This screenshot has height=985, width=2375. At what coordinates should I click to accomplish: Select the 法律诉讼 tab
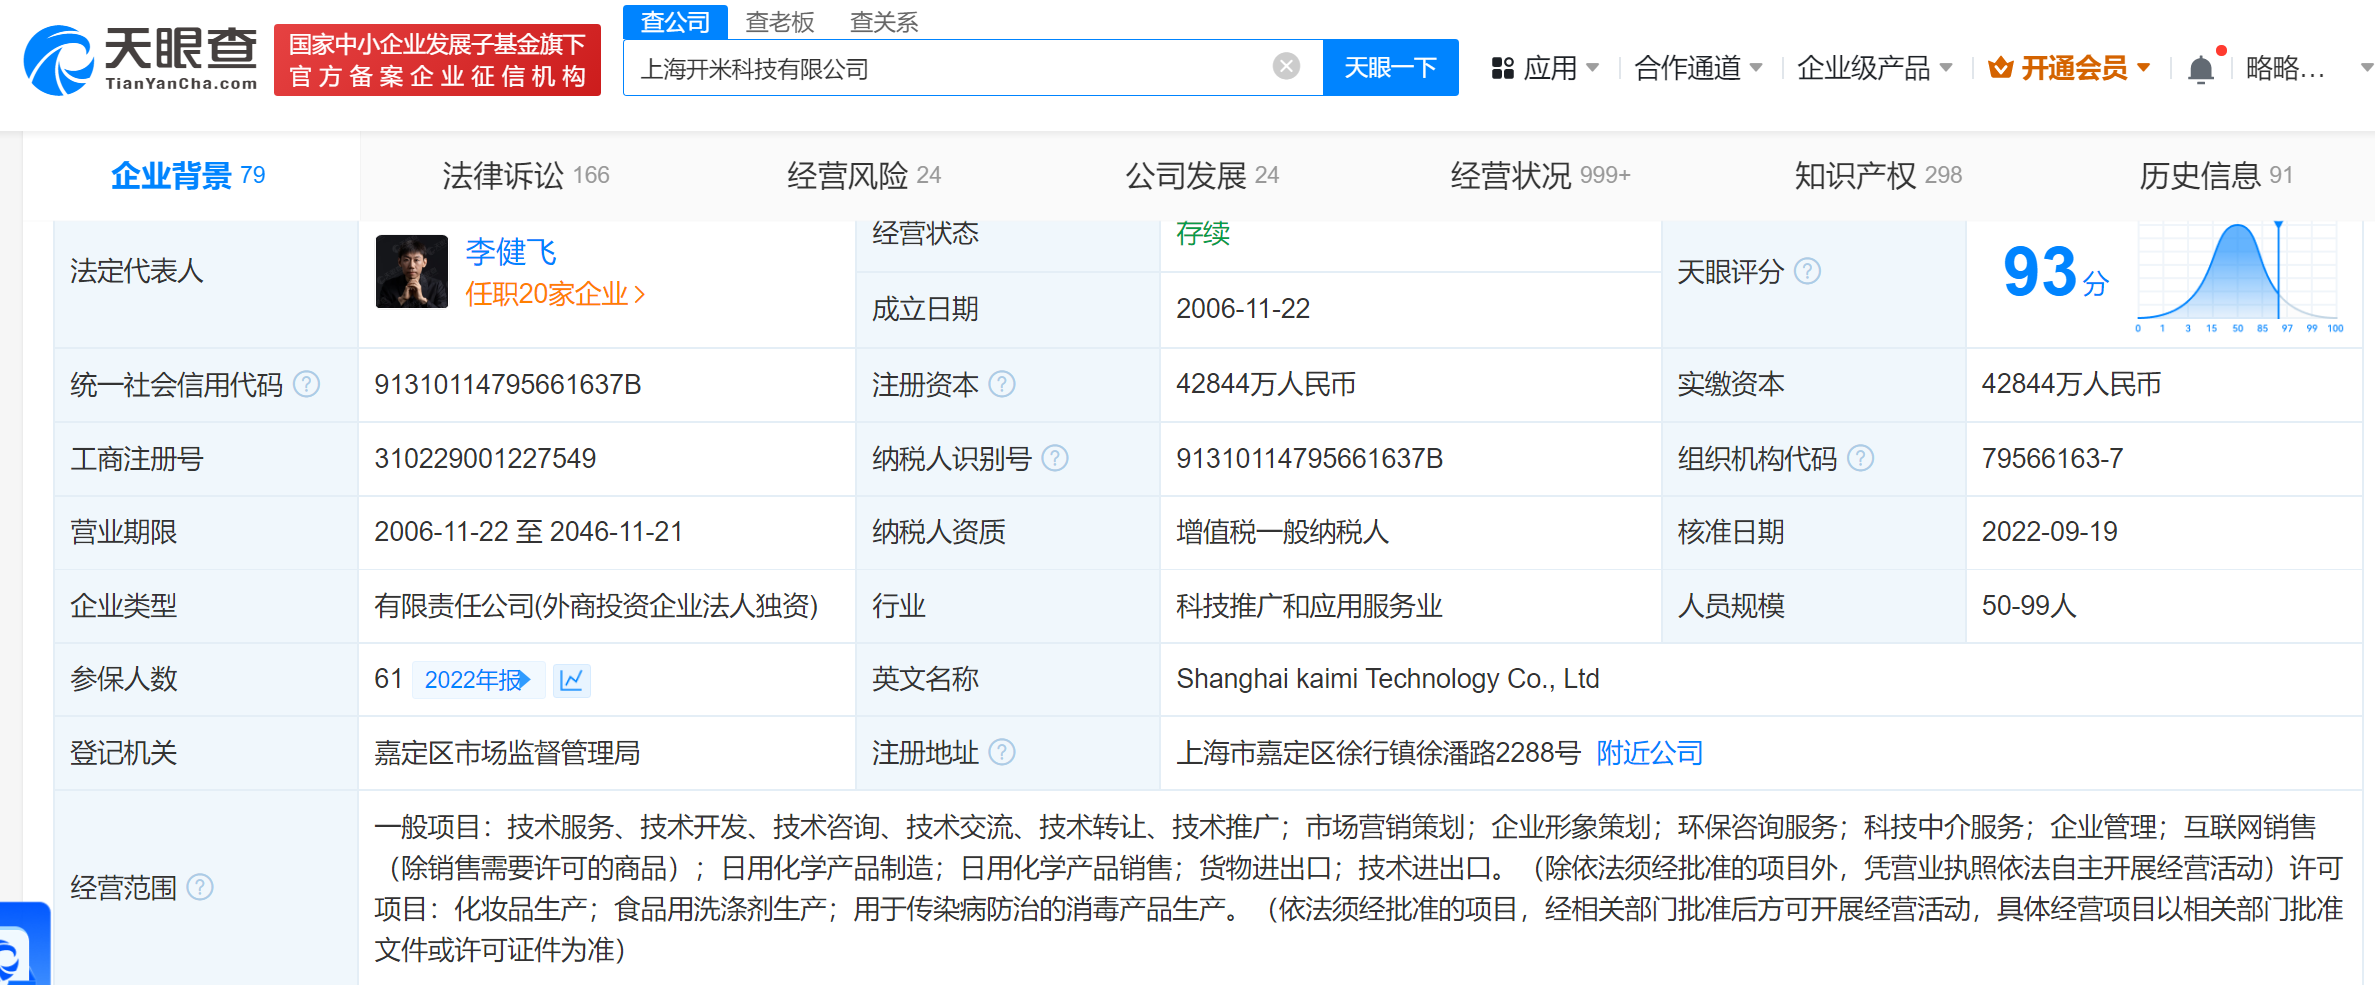(526, 175)
